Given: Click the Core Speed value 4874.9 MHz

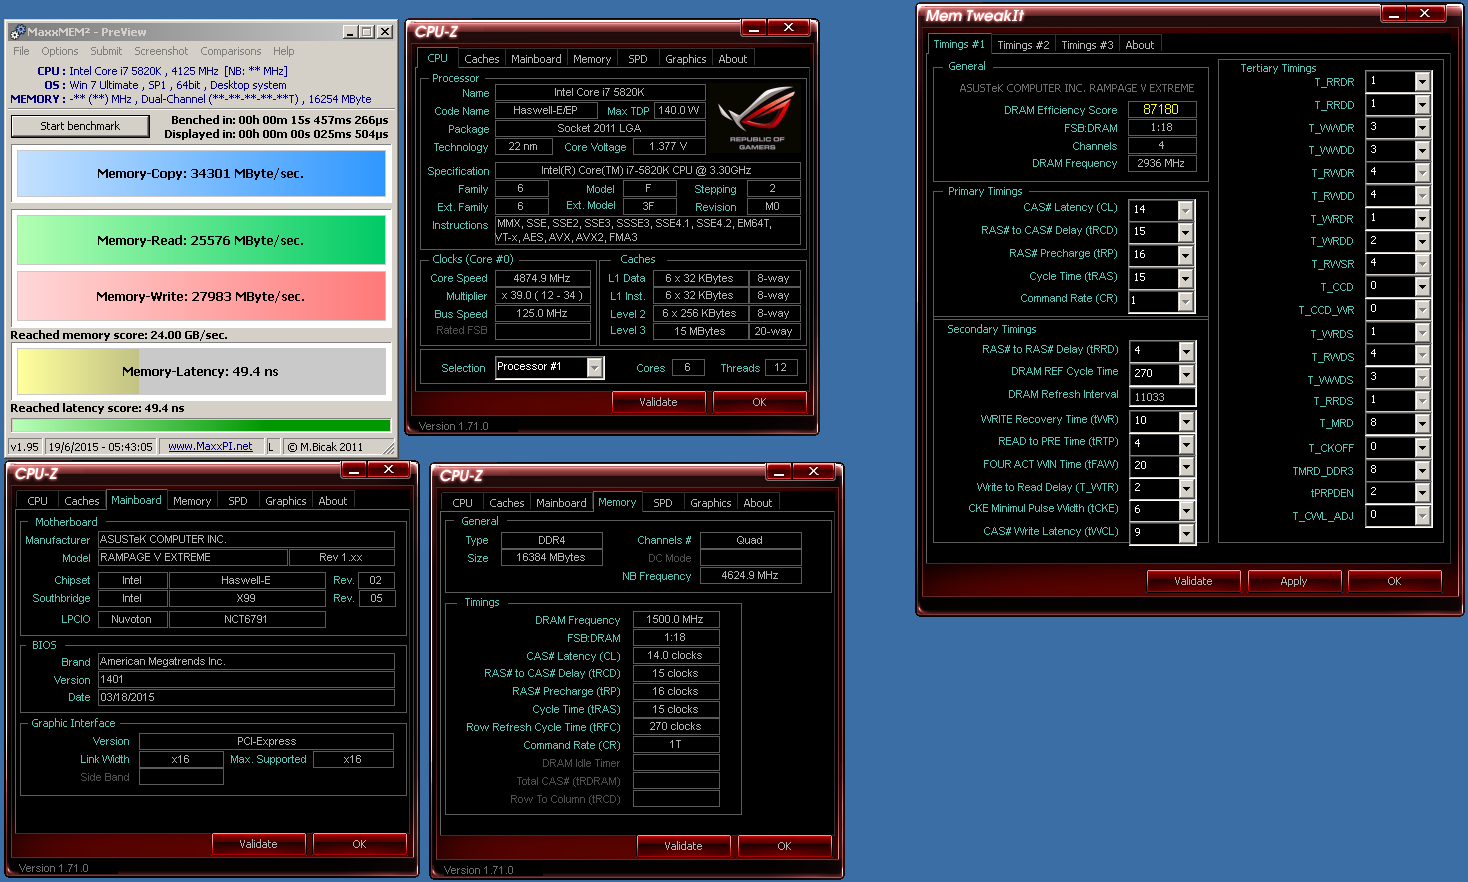Looking at the screenshot, I should 542,278.
